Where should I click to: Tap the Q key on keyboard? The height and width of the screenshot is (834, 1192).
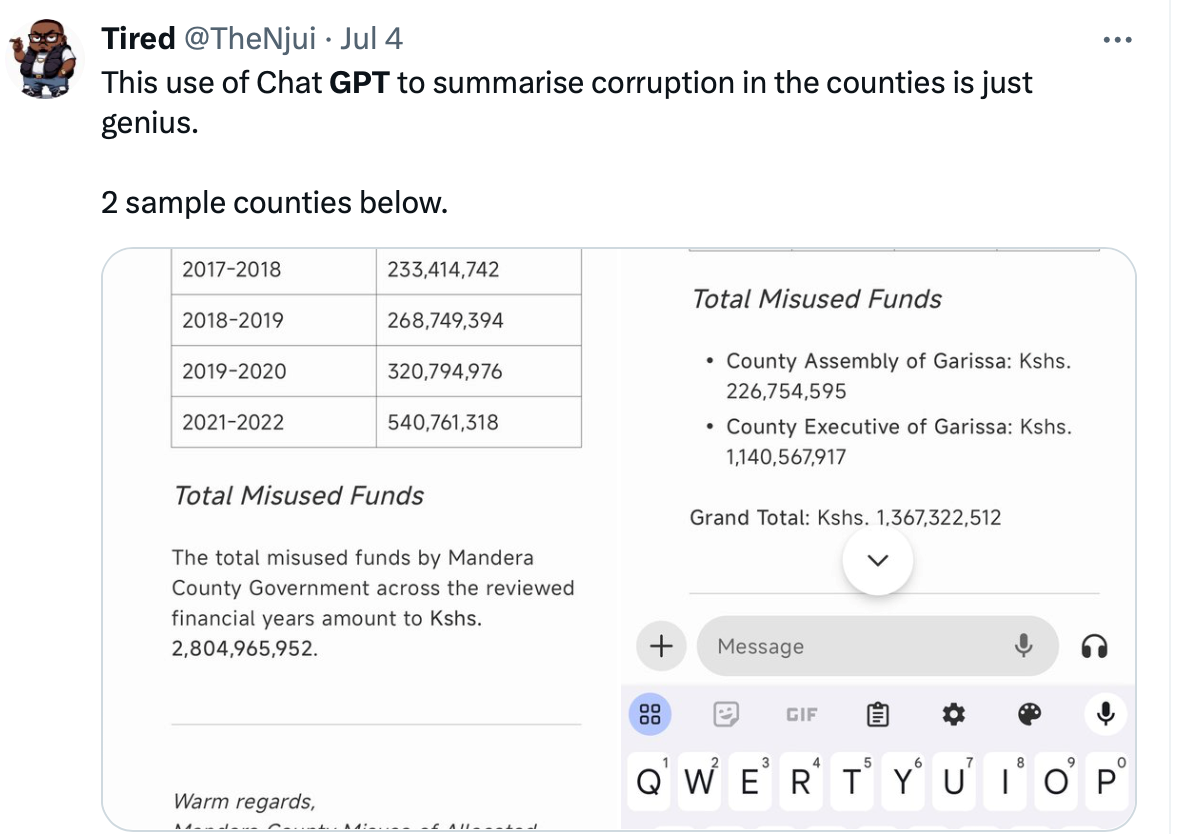(x=649, y=781)
